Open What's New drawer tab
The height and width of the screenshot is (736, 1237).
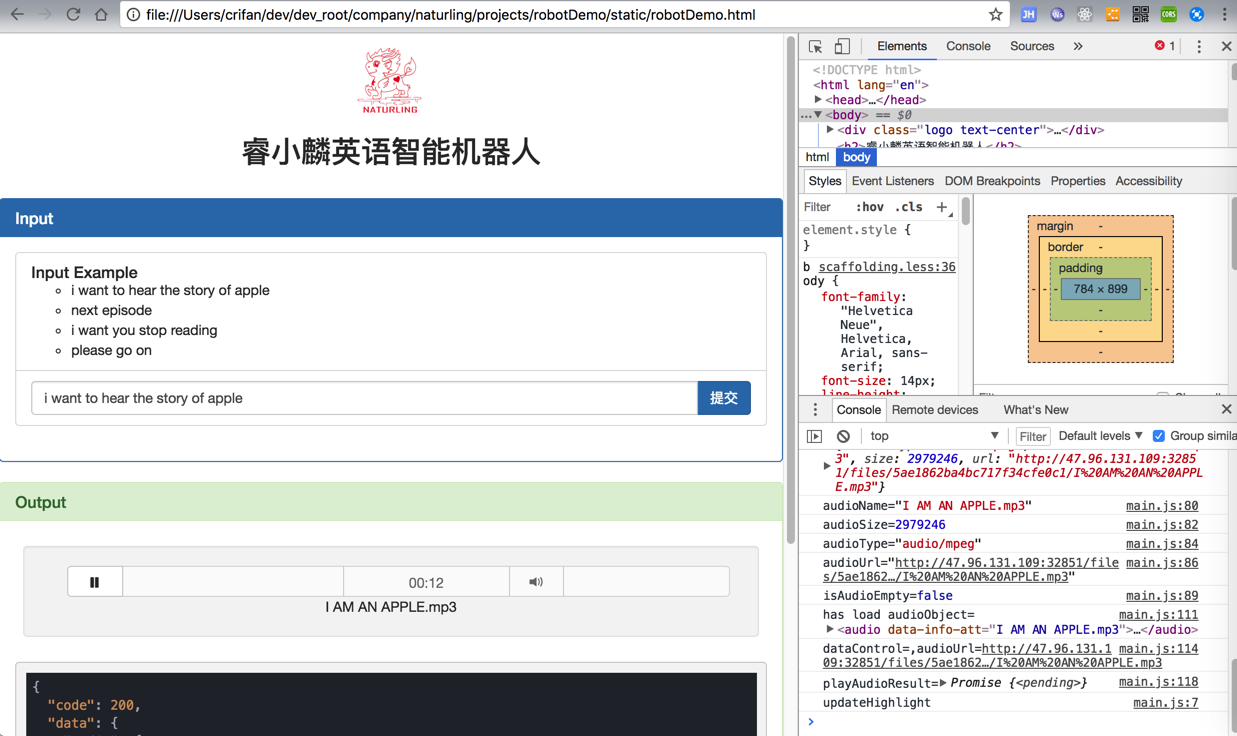coord(1036,410)
